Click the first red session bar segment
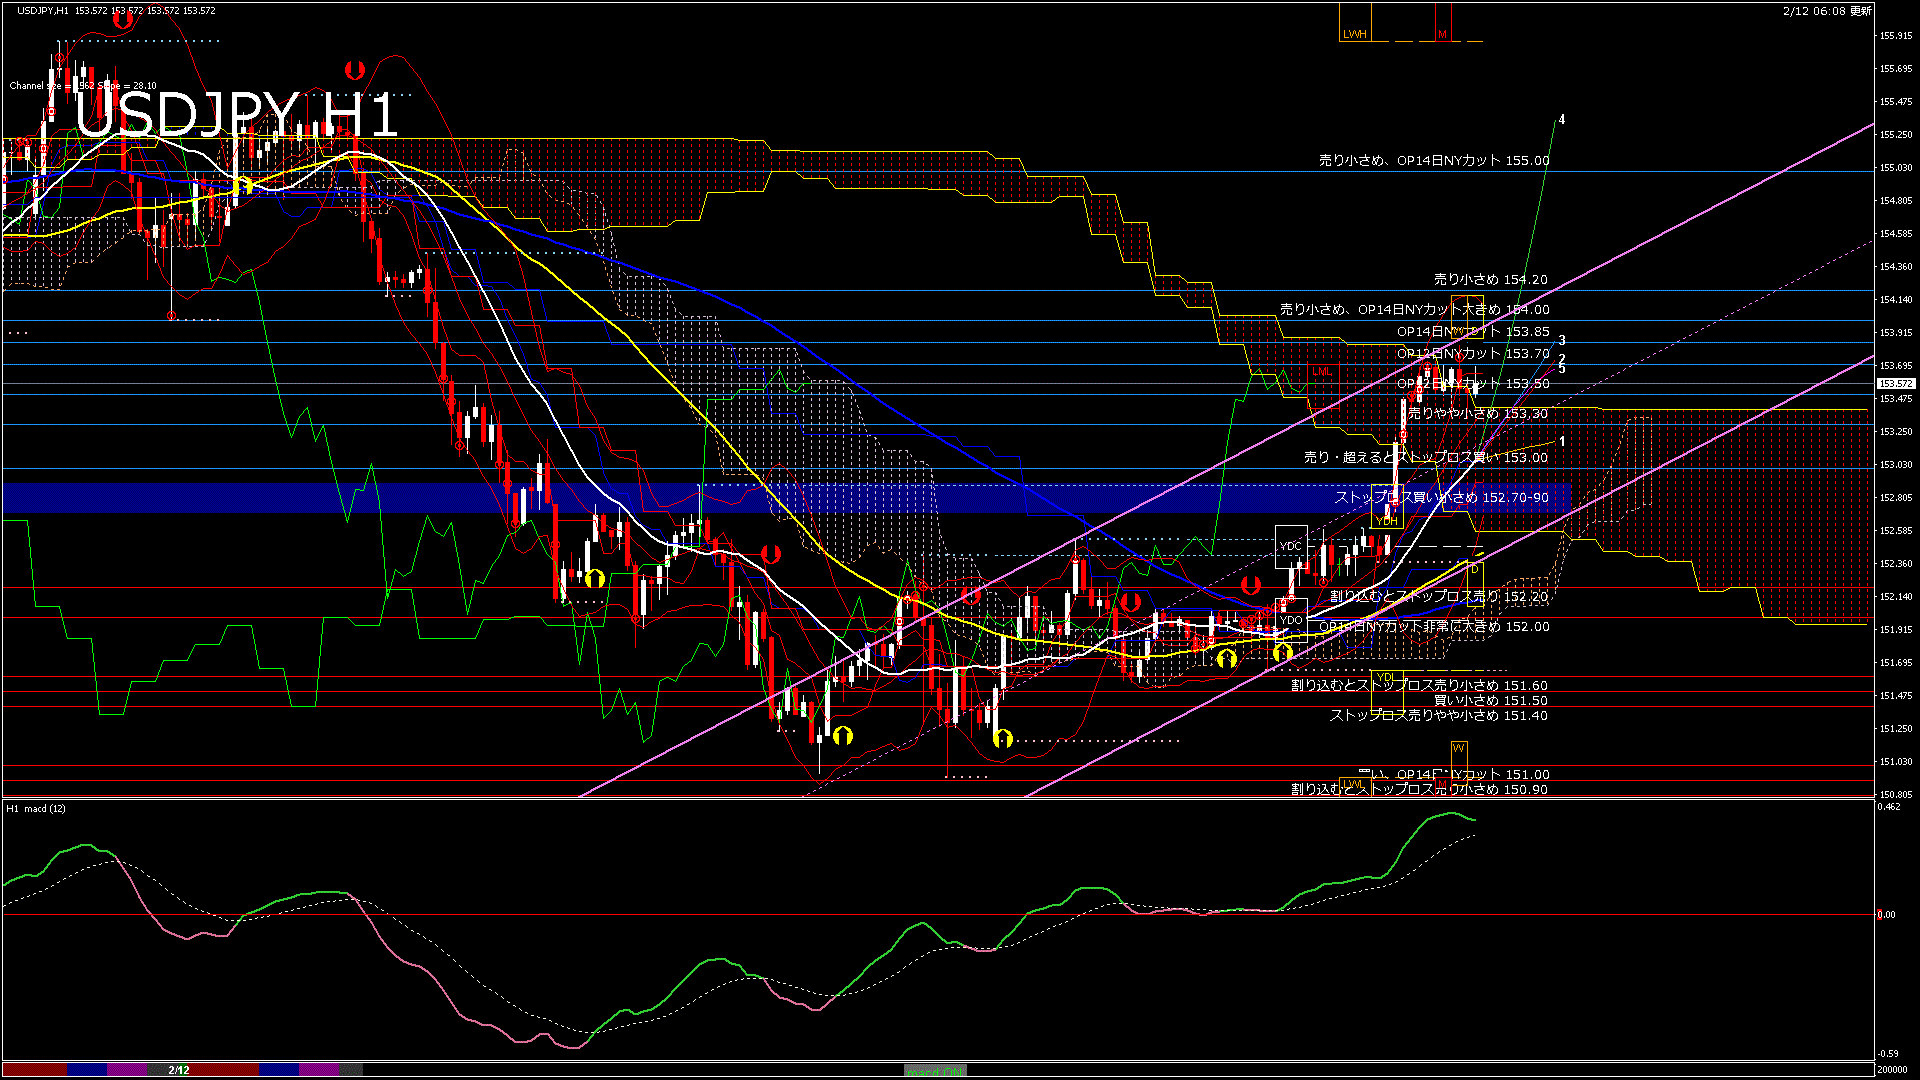The image size is (1920, 1080). [35, 1070]
